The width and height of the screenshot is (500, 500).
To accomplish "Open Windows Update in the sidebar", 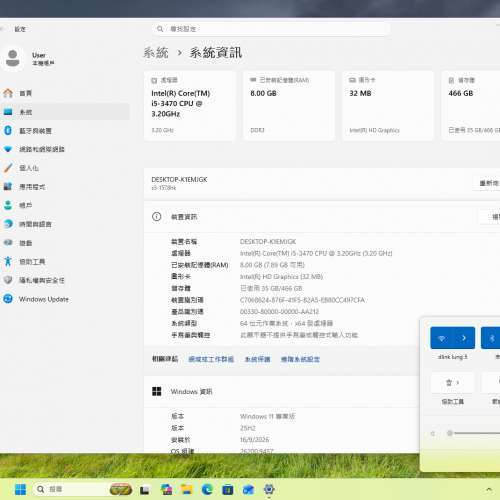I will [65, 299].
